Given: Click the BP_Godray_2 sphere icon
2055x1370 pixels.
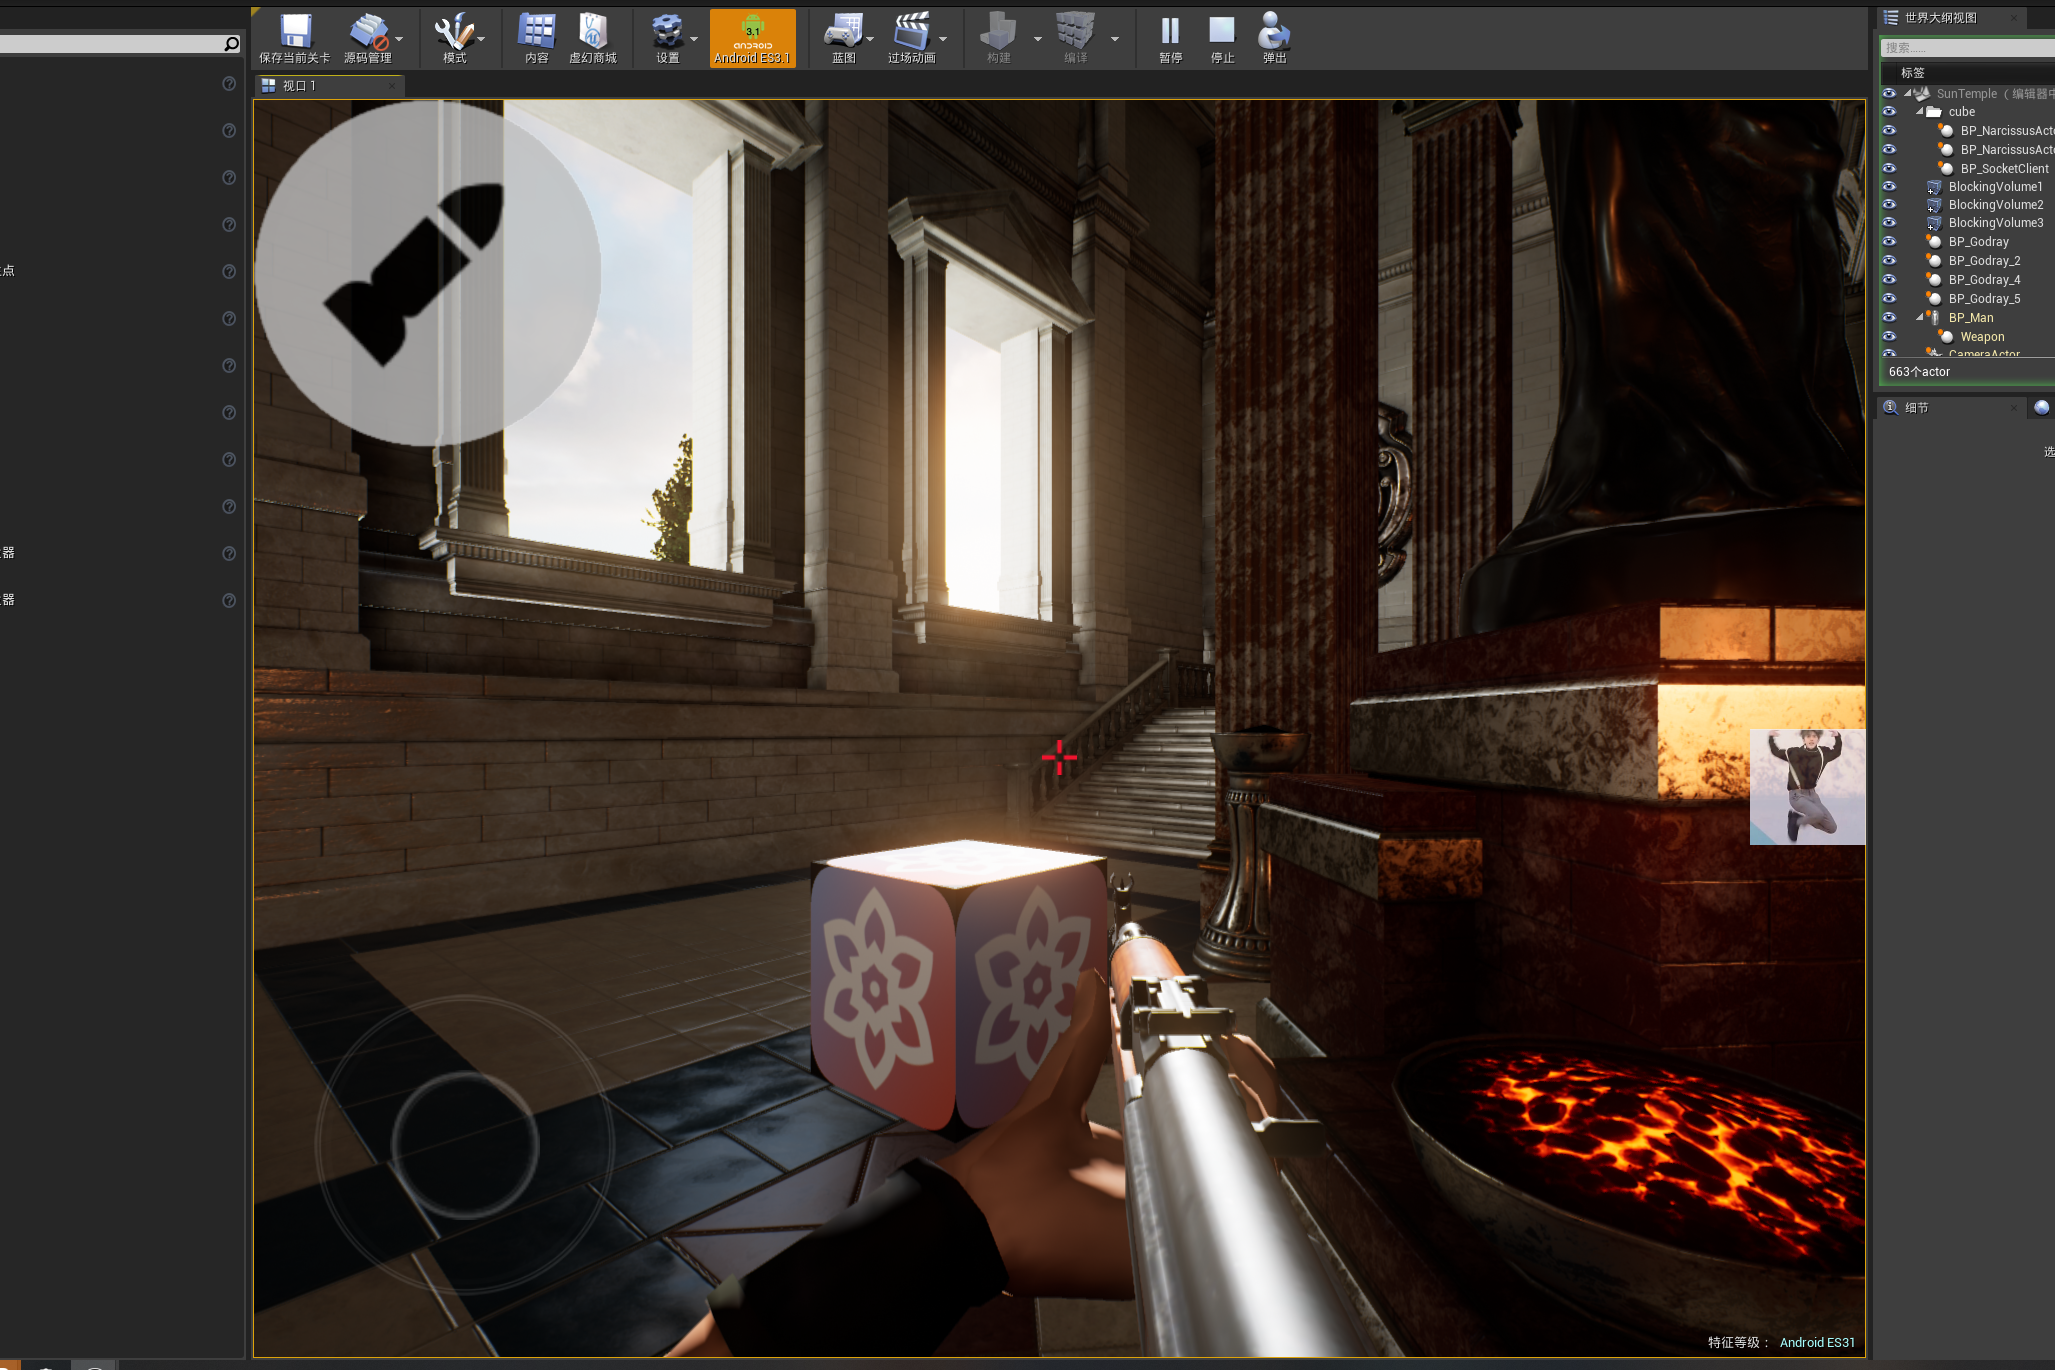Looking at the screenshot, I should pyautogui.click(x=1934, y=261).
